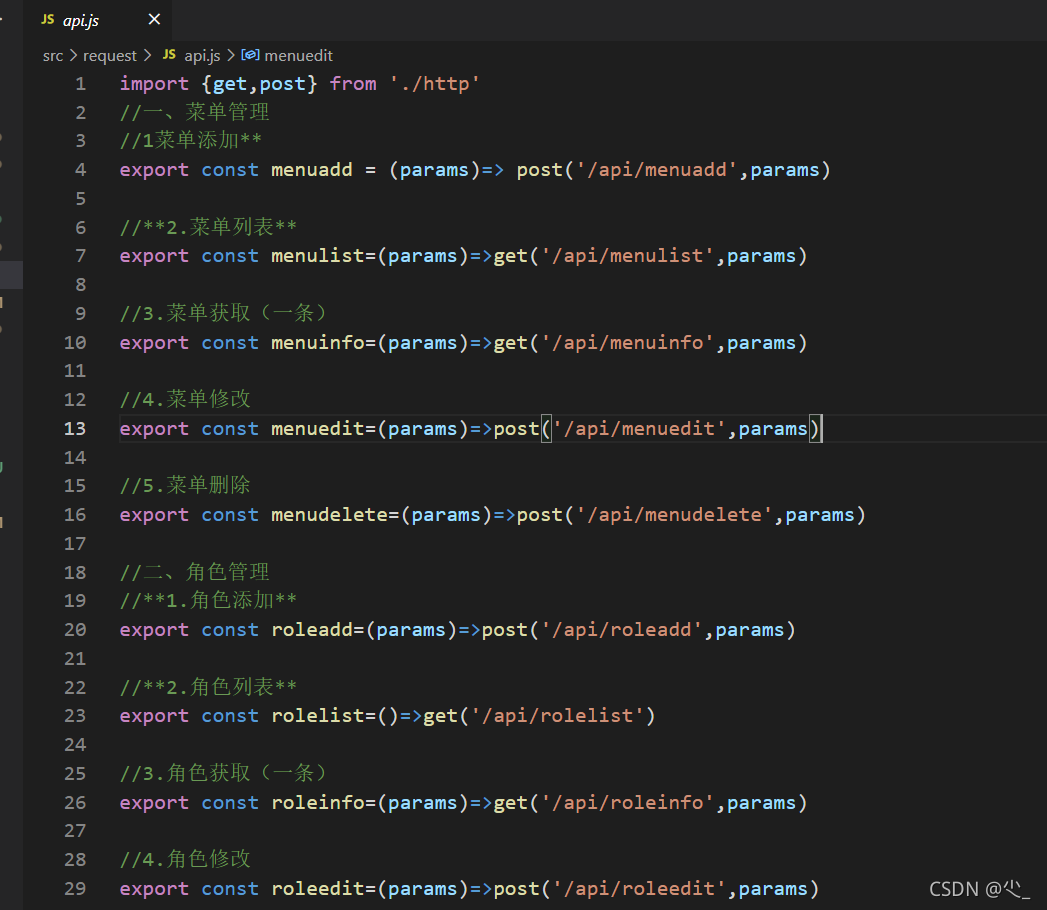The height and width of the screenshot is (910, 1047).
Task: Click the './http' import path string
Action: click(x=437, y=83)
